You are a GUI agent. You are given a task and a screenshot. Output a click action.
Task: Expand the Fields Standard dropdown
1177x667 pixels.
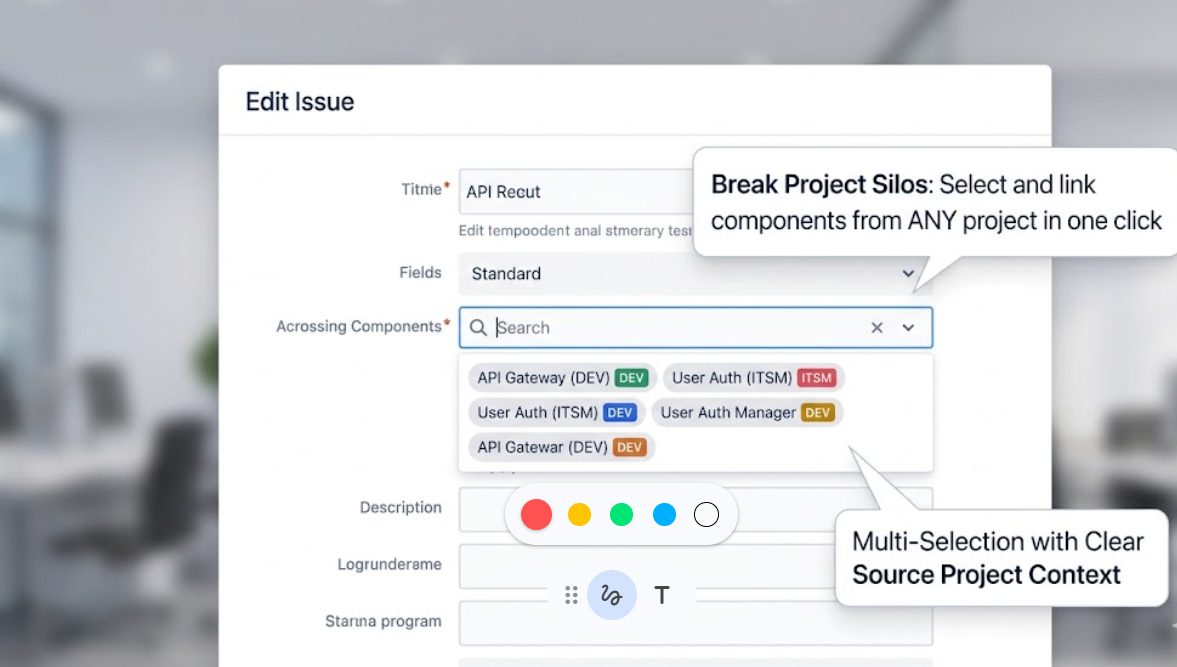(908, 273)
